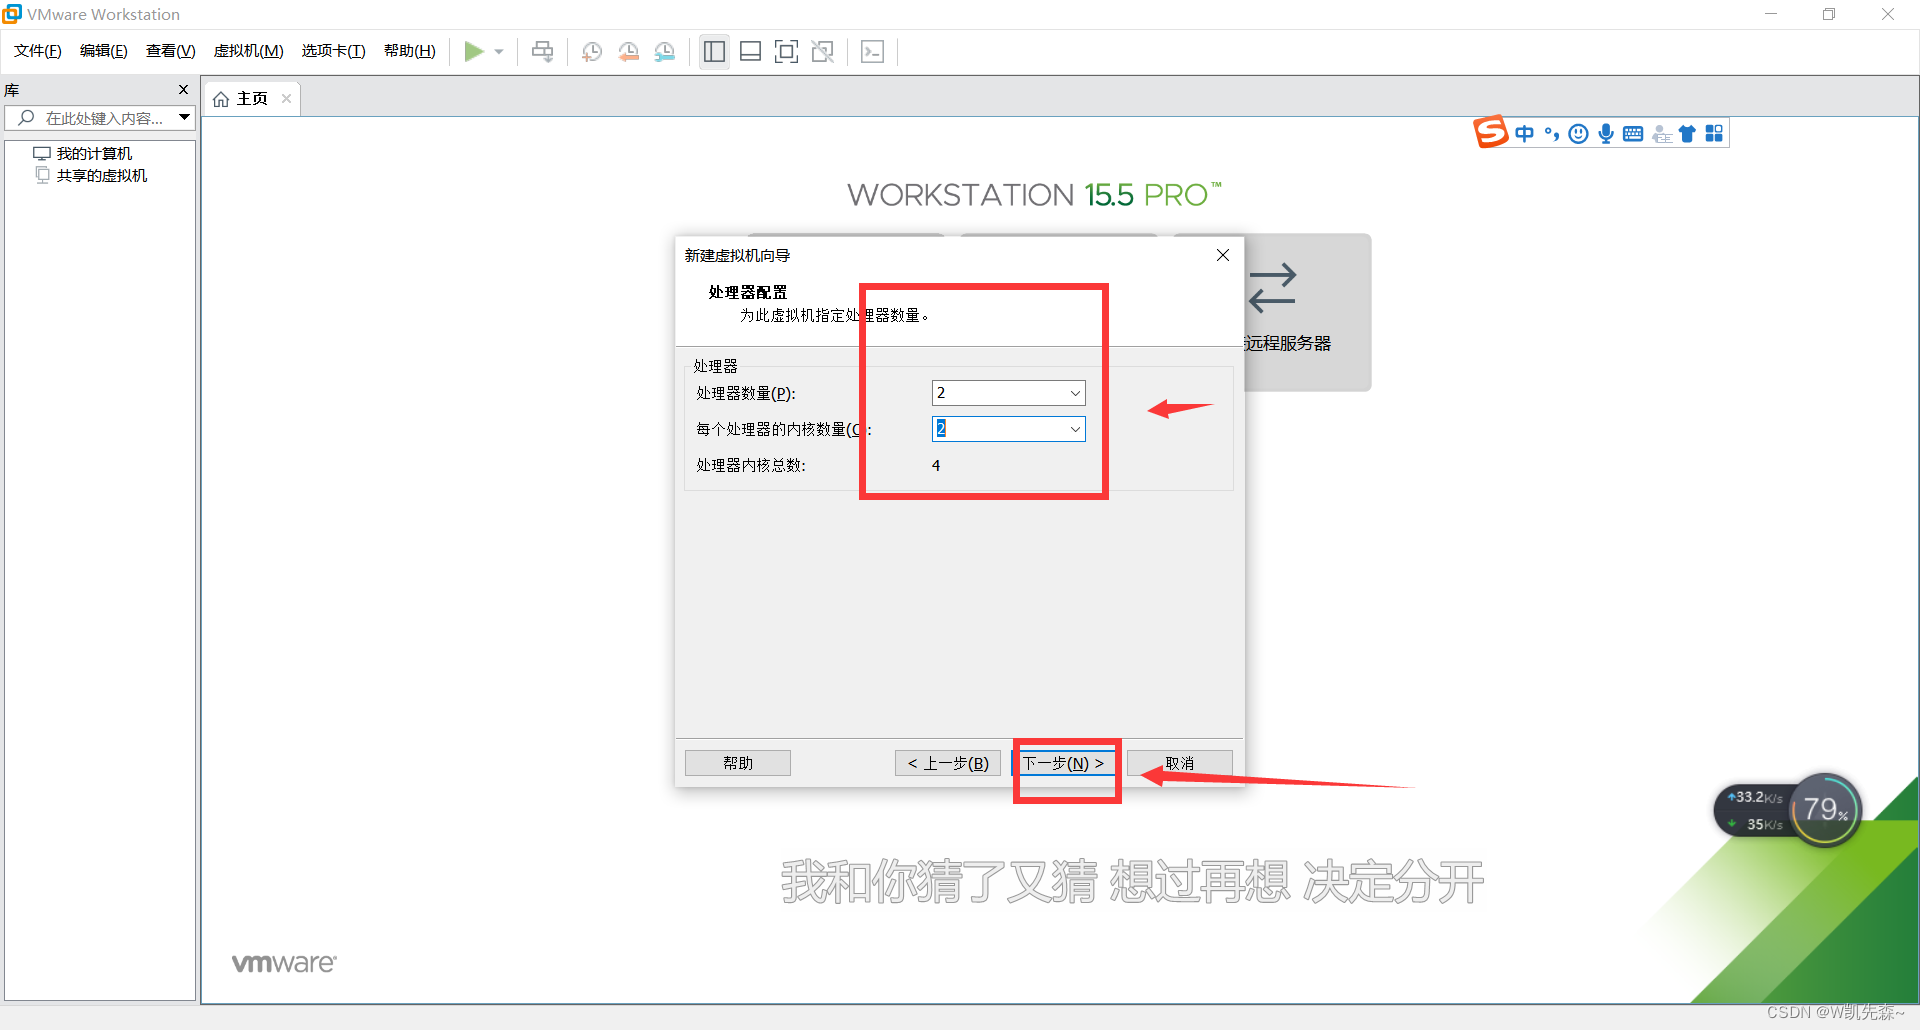Screen dimensions: 1920x1030
Task: Click the Sogou account profile icon
Action: click(x=1661, y=134)
